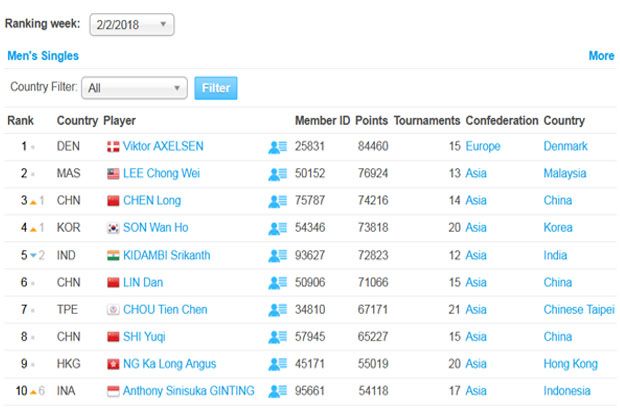620x413 pixels.
Task: Click the Points column header
Action: click(x=371, y=121)
